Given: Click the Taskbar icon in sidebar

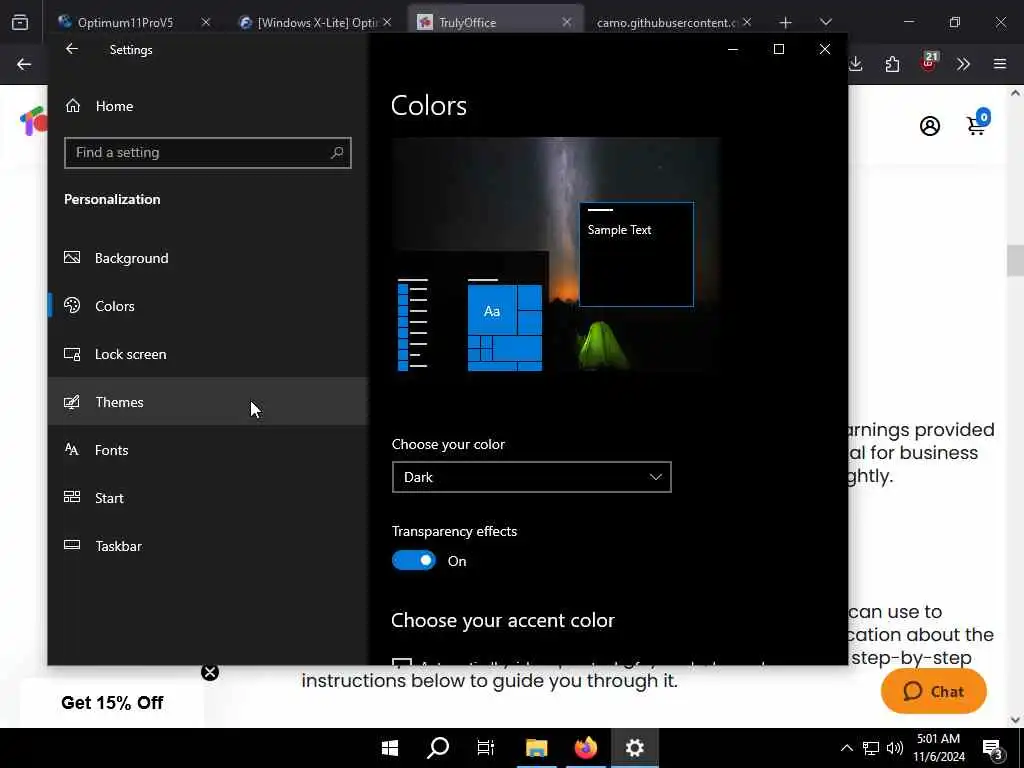Looking at the screenshot, I should pos(72,545).
